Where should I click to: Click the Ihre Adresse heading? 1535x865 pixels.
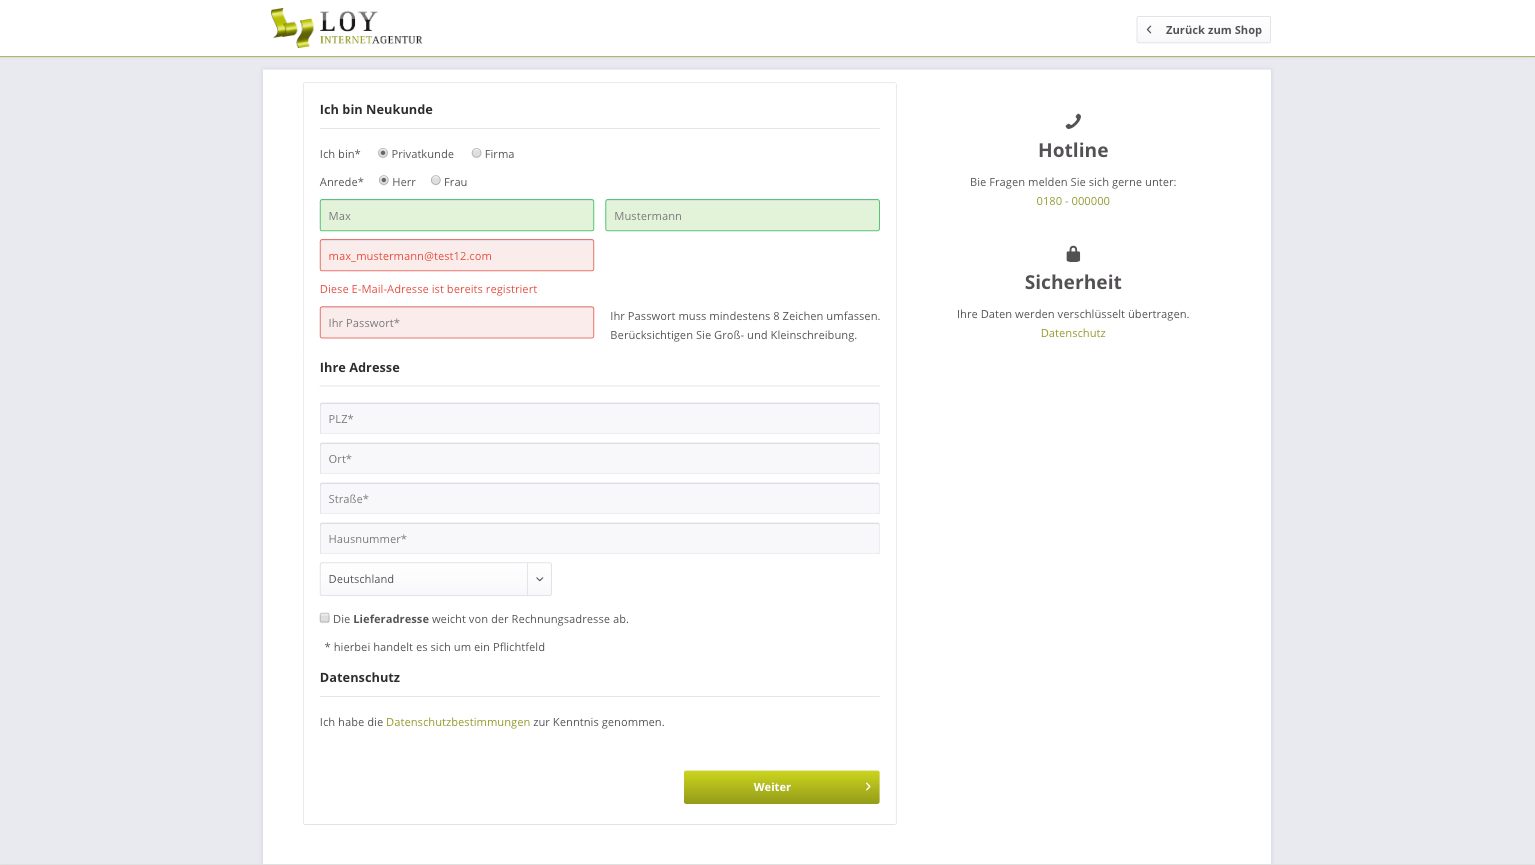pos(360,367)
